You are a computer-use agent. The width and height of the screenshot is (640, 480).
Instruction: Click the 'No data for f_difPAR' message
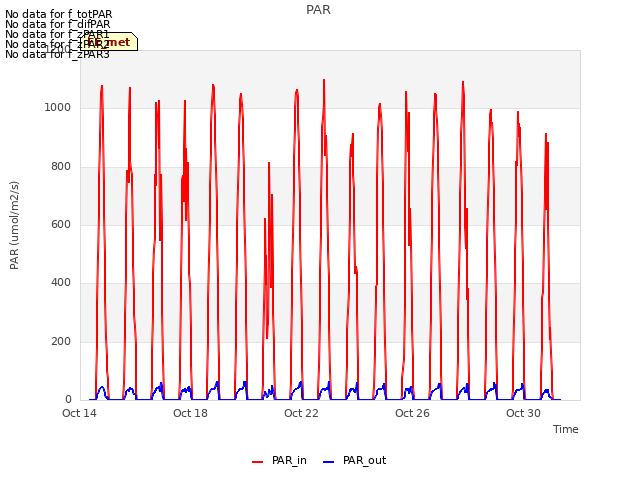pos(58,24)
